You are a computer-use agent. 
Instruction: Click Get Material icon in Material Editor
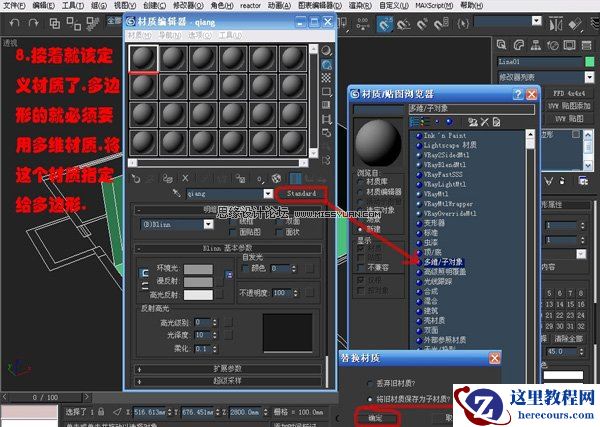click(x=135, y=178)
